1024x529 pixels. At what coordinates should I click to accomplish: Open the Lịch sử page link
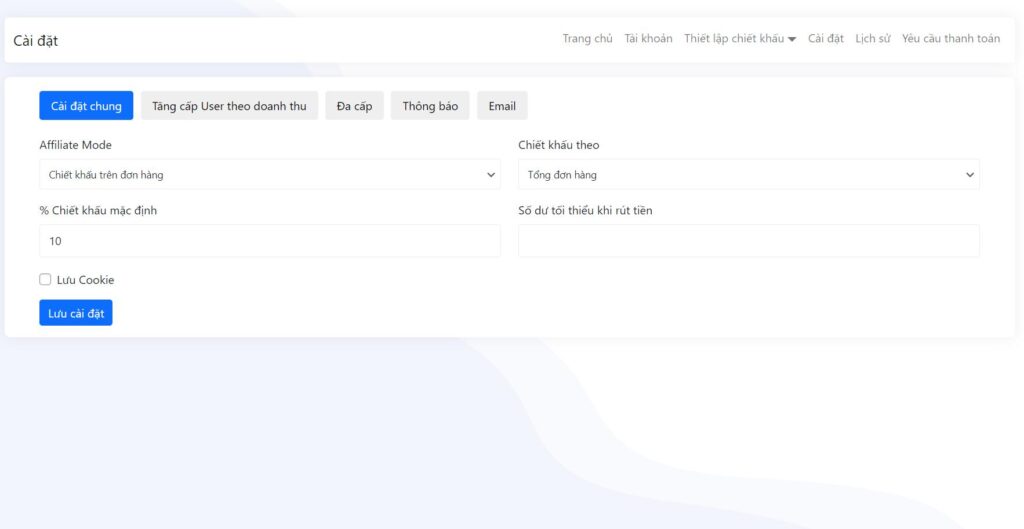[873, 39]
